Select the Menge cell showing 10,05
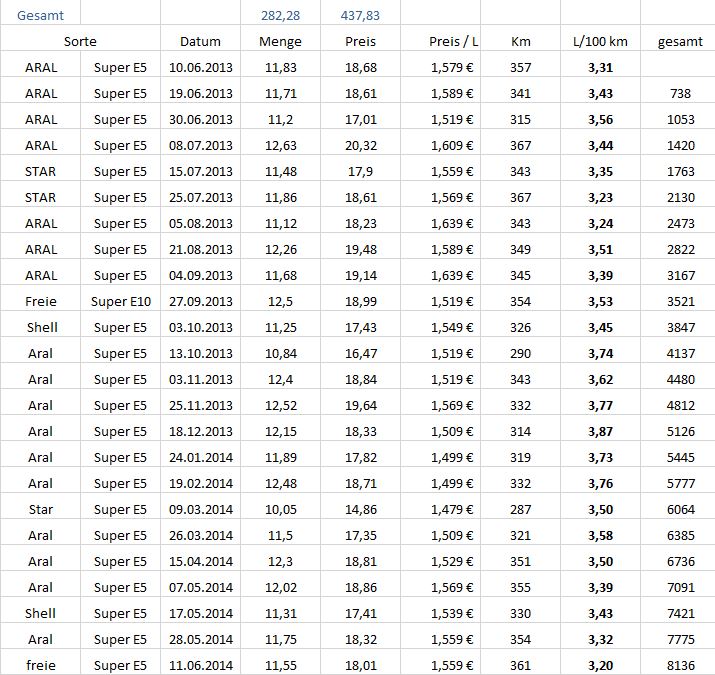The height and width of the screenshot is (675, 715). 280,509
